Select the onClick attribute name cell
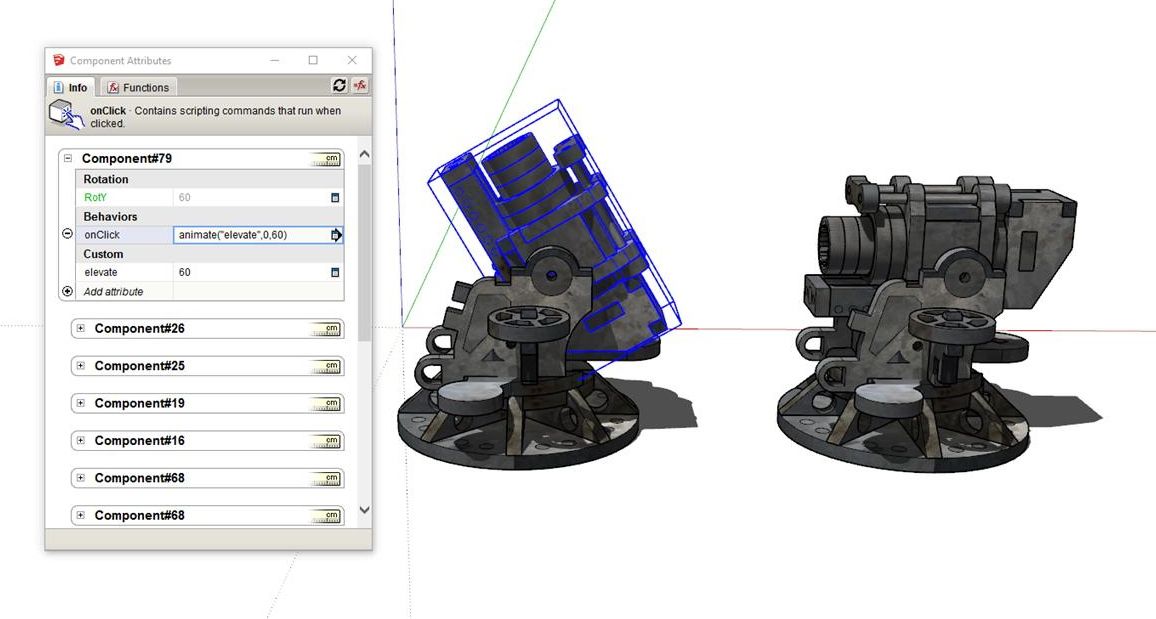Viewport: 1156px width, 619px height. click(125, 235)
